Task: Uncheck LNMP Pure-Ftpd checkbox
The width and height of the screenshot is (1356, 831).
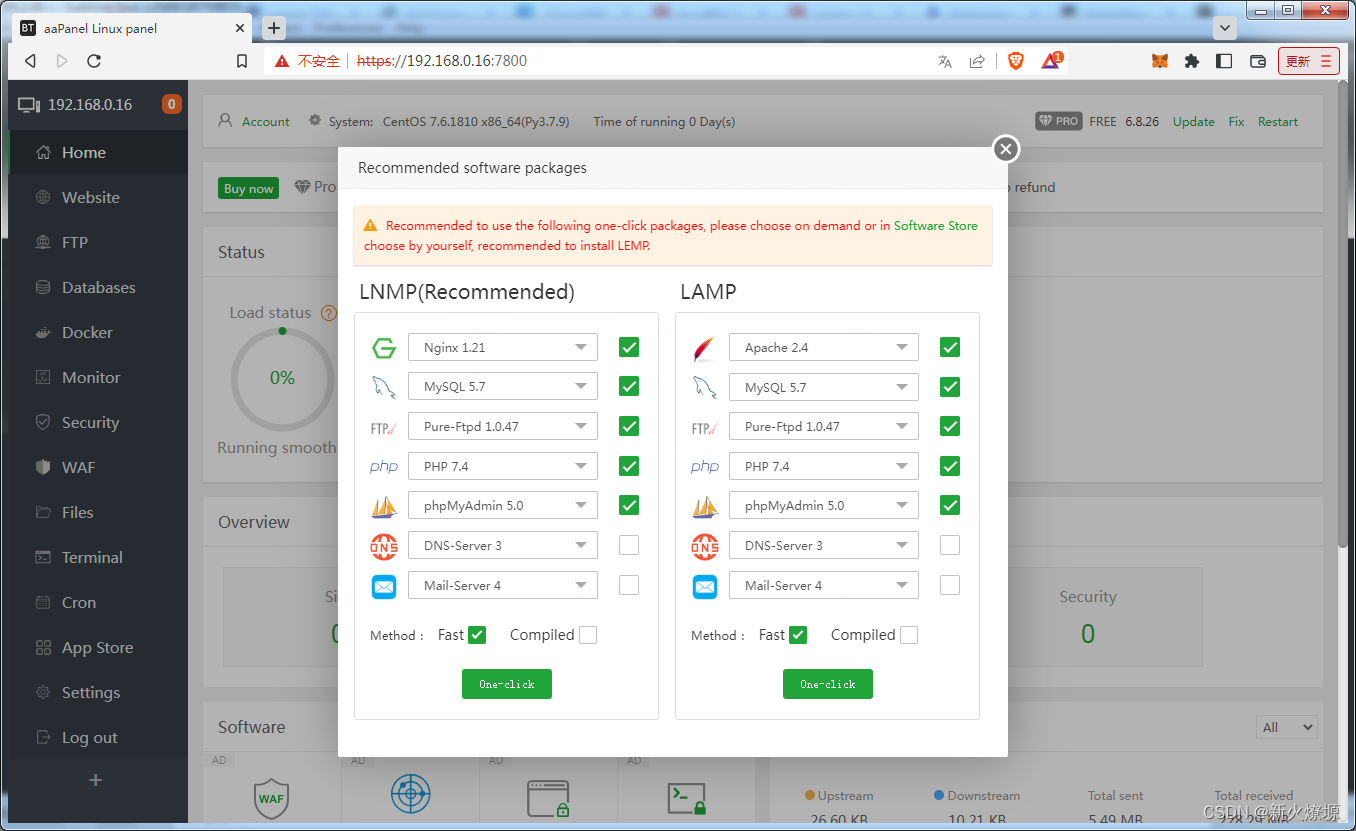Action: (x=629, y=426)
